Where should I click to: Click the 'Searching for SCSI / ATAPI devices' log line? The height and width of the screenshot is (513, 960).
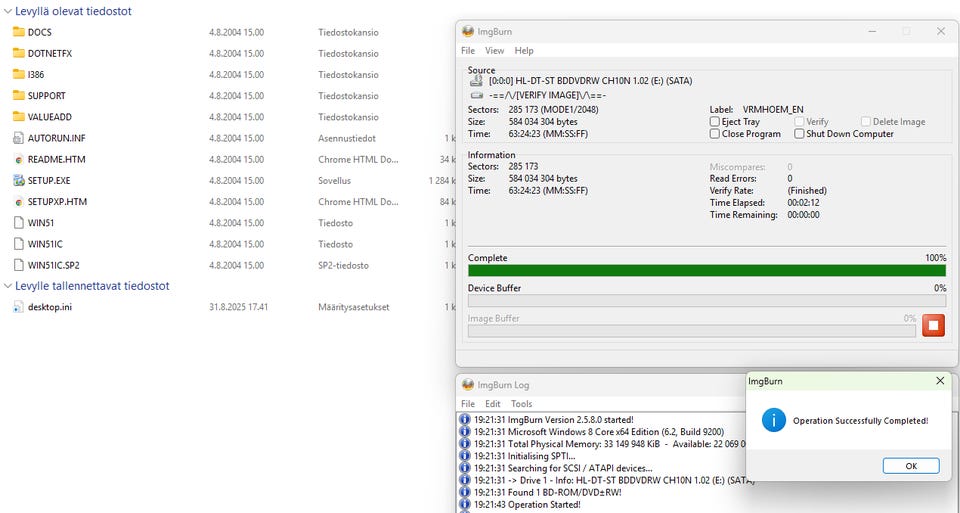tap(563, 468)
